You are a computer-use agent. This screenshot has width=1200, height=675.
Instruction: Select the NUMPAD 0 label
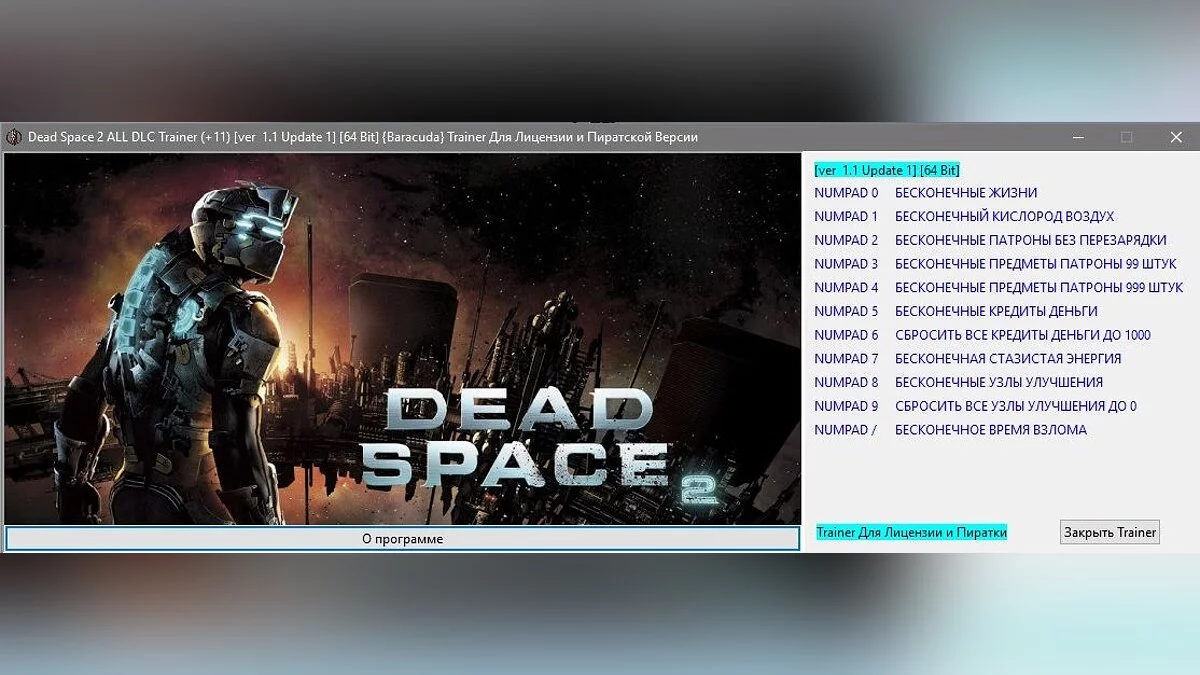tap(846, 193)
